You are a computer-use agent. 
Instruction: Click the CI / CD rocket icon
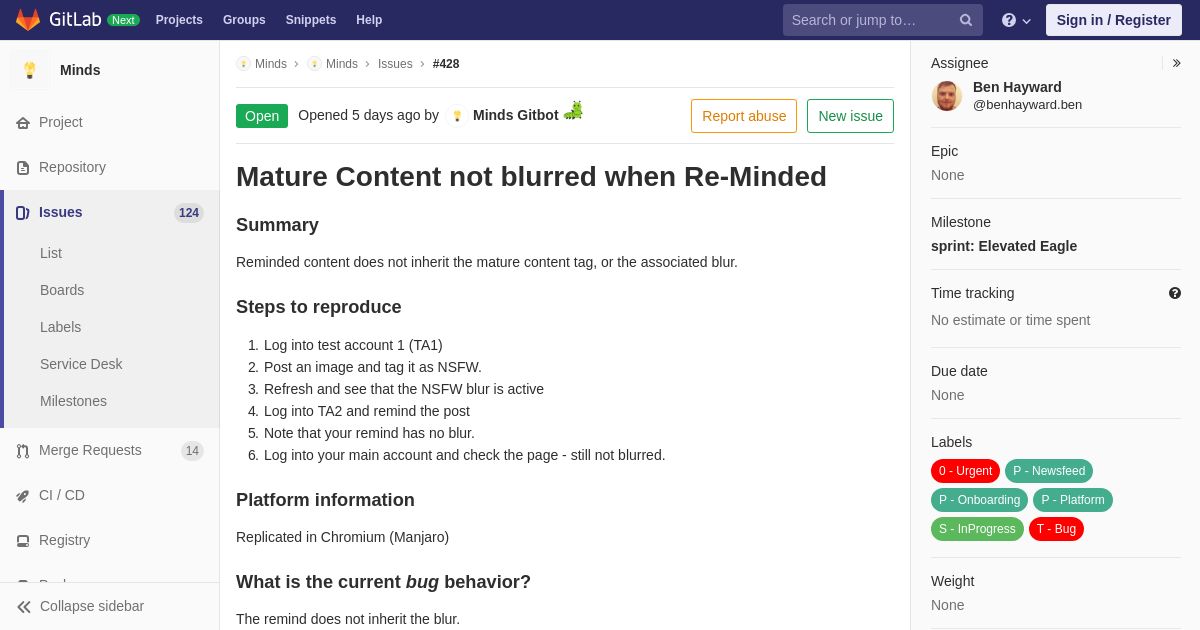(23, 496)
